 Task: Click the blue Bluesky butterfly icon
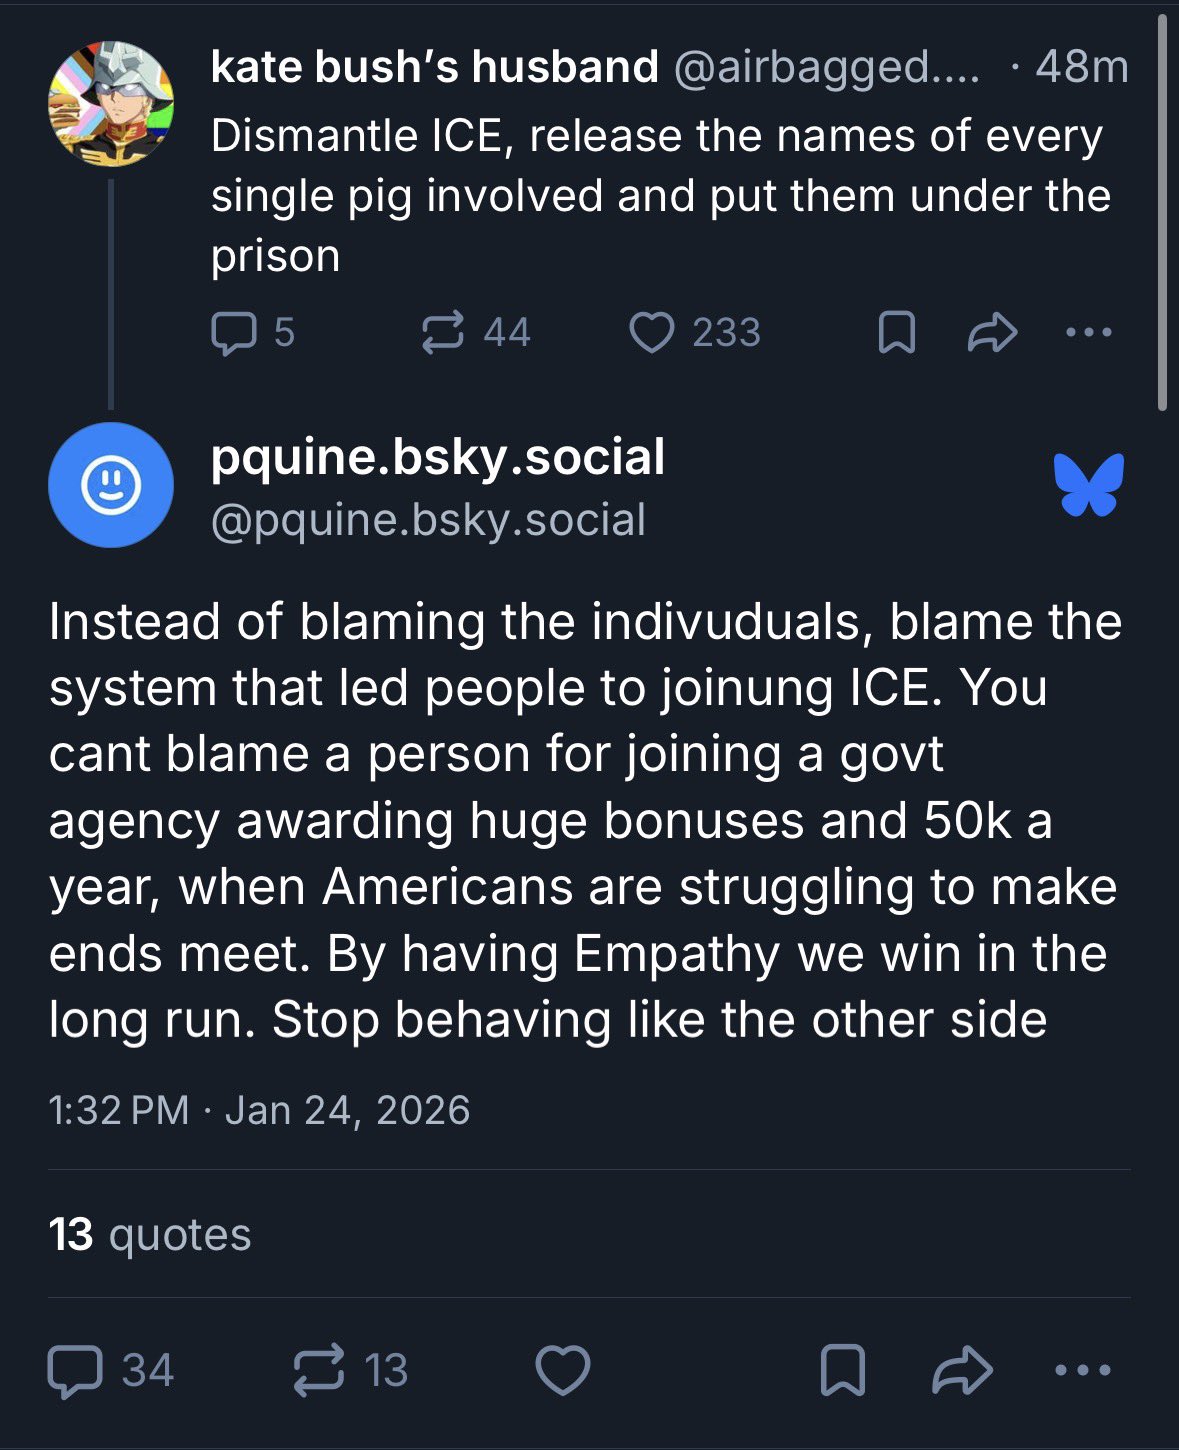click(1089, 485)
